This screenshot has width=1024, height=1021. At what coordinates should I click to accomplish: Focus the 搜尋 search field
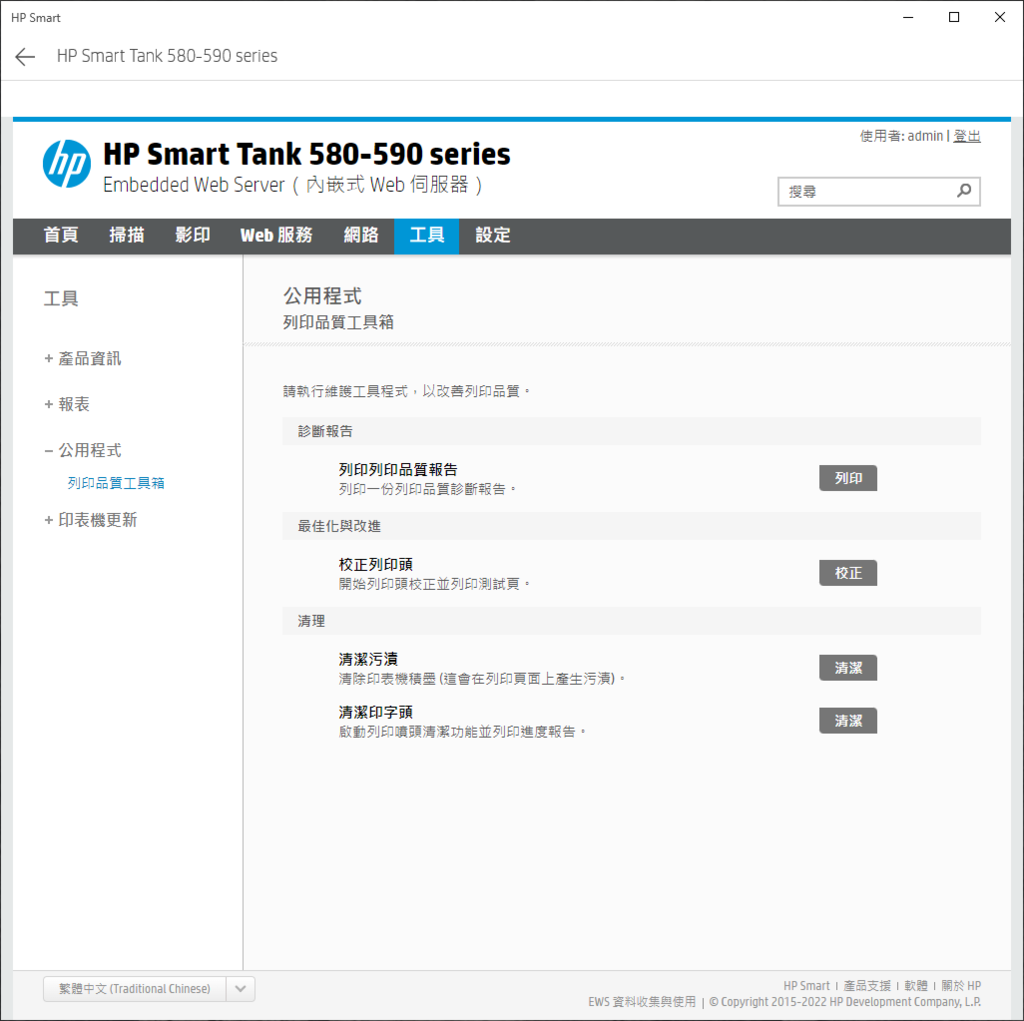coord(878,191)
